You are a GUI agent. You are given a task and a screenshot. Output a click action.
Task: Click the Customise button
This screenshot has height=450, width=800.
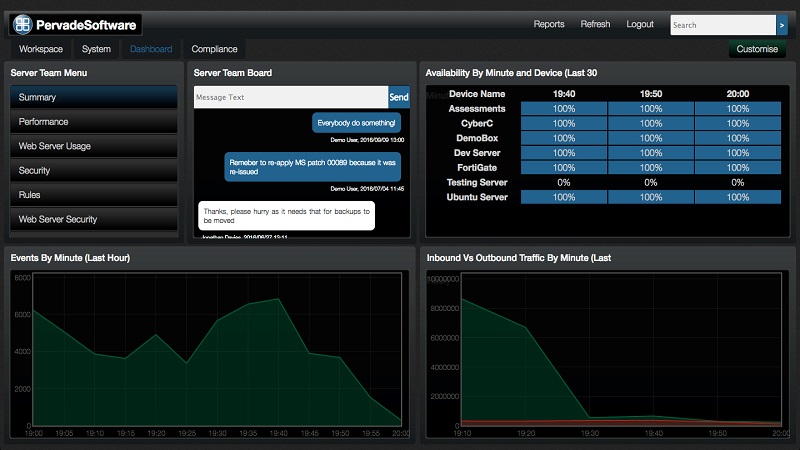click(757, 49)
